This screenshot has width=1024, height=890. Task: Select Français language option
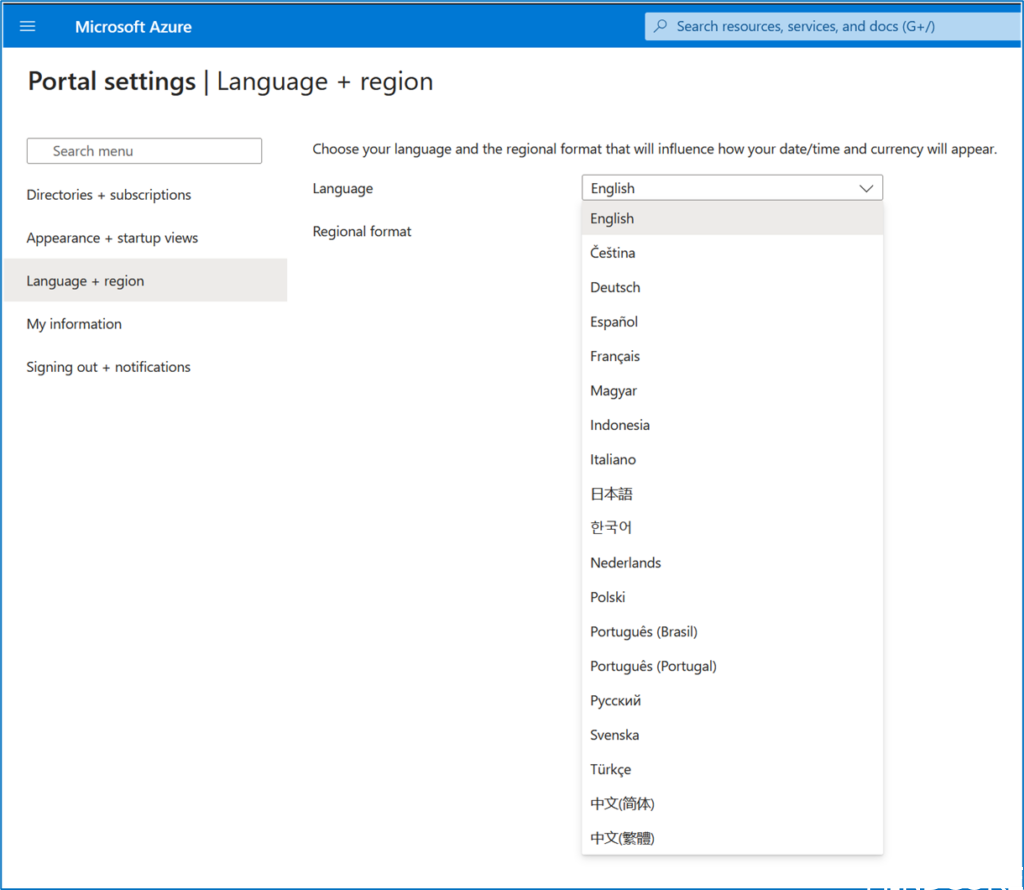[x=615, y=356]
